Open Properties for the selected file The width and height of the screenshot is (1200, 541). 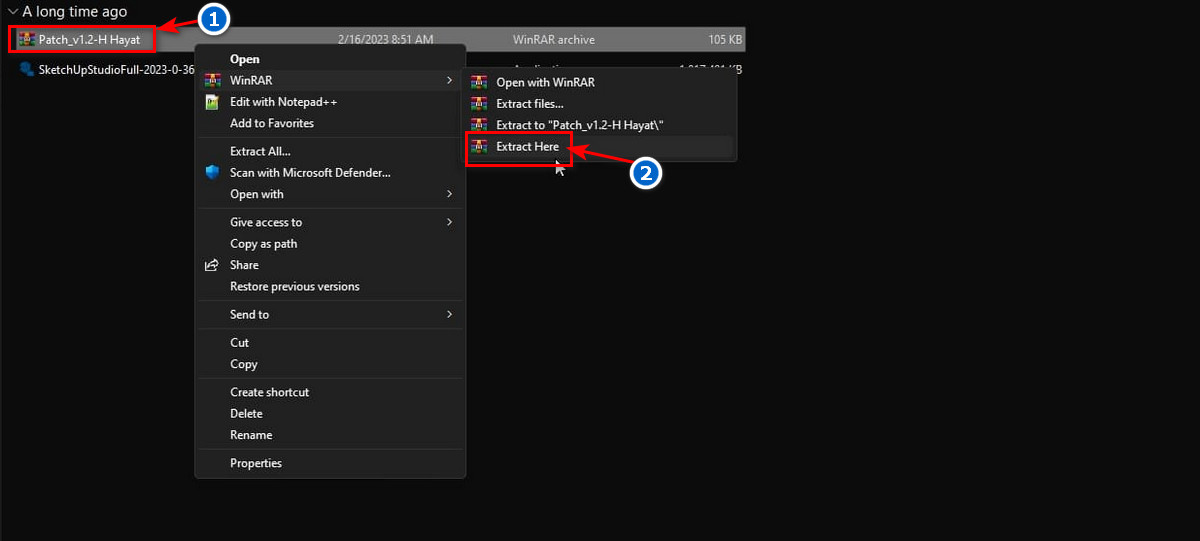[256, 463]
